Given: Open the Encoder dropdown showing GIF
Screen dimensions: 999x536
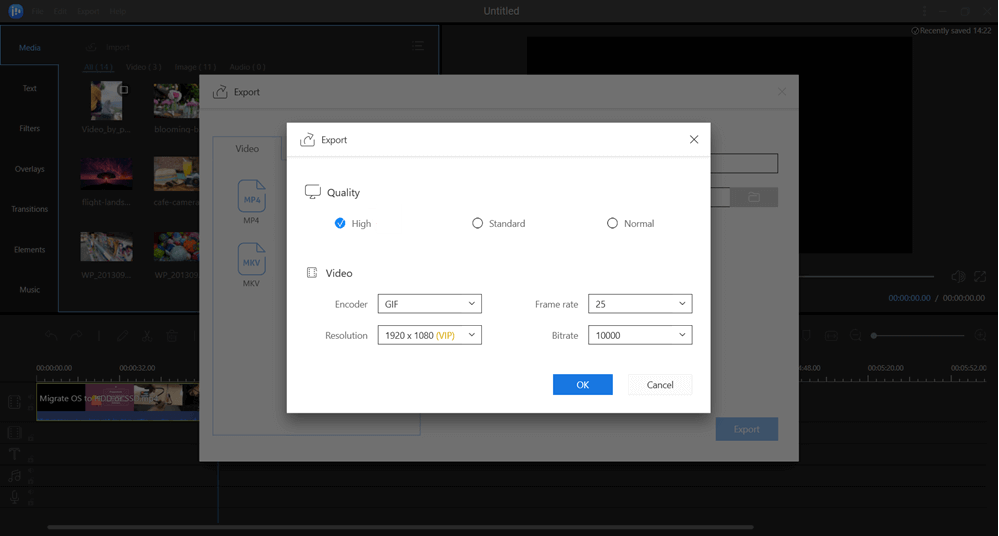Looking at the screenshot, I should coord(429,304).
